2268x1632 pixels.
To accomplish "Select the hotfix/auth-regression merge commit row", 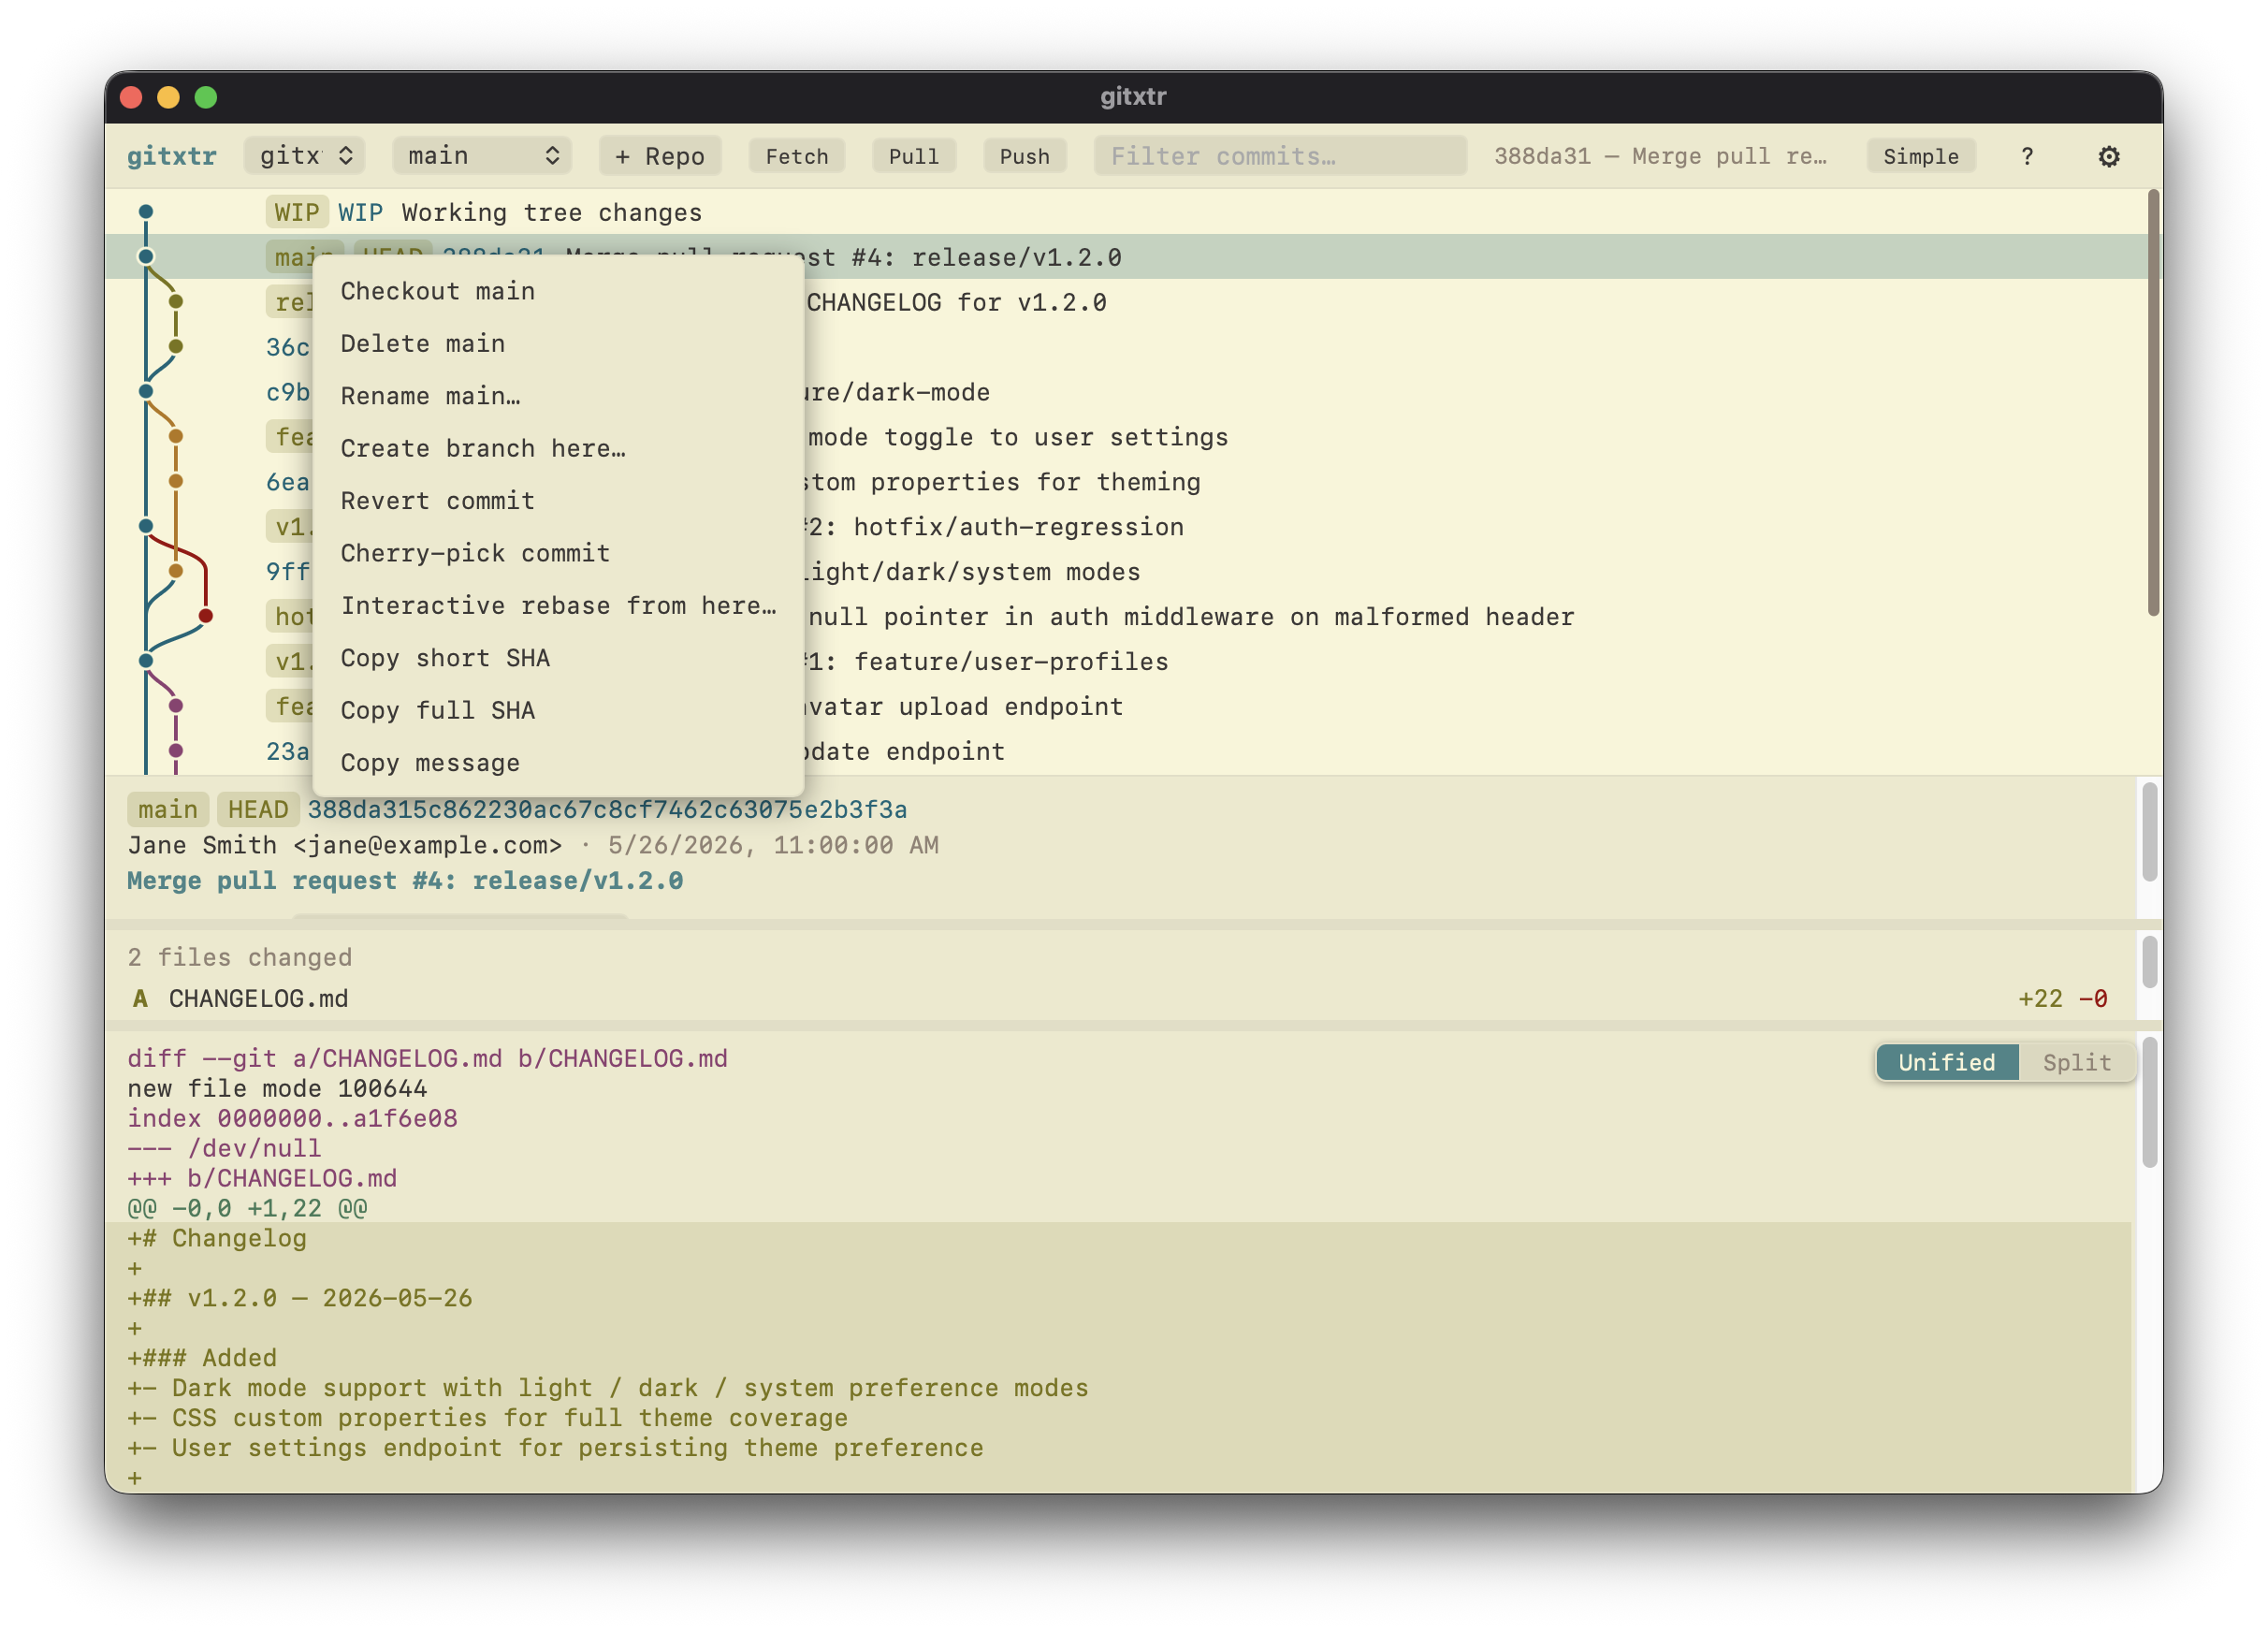I will point(1125,526).
